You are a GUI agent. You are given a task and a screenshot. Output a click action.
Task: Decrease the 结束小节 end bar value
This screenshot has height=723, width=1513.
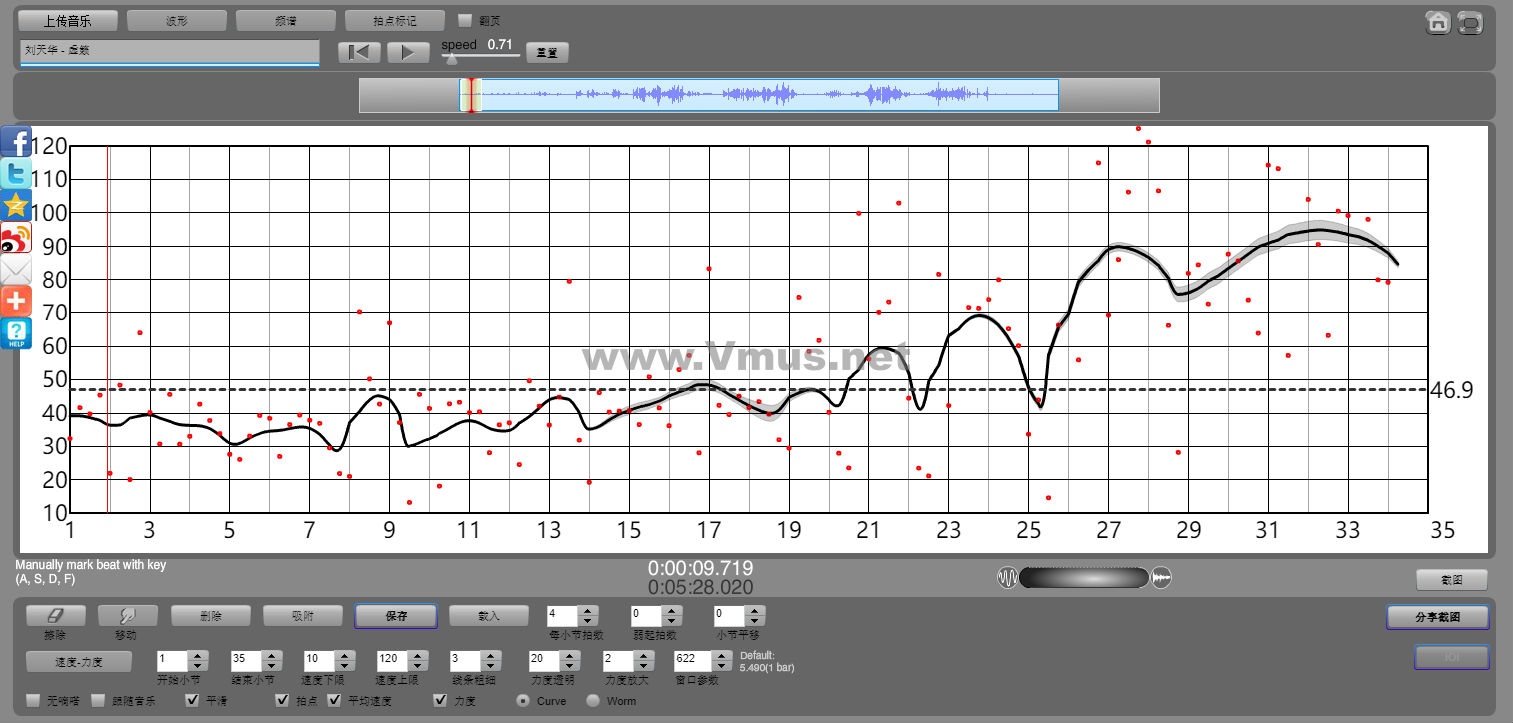(271, 666)
